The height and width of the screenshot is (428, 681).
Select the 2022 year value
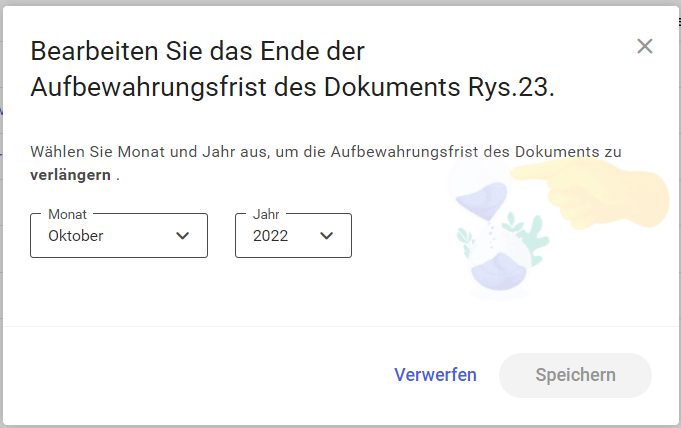pos(270,236)
